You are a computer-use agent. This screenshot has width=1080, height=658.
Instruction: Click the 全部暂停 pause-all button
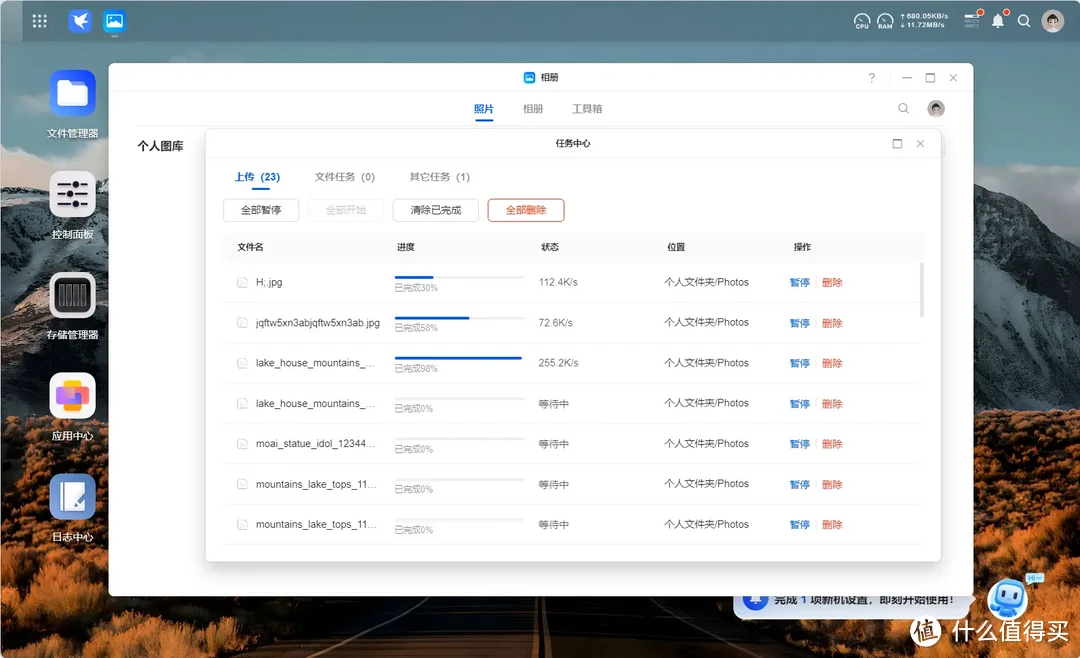point(260,210)
